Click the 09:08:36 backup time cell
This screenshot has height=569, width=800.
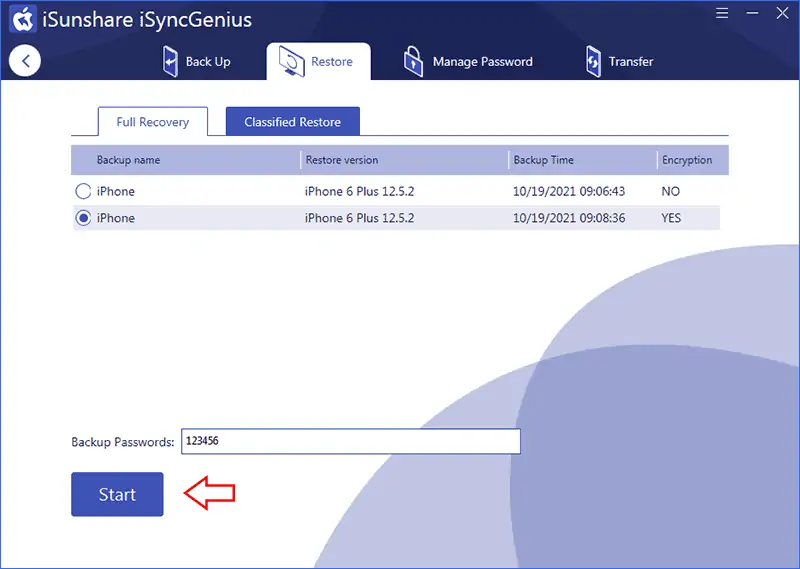[568, 218]
